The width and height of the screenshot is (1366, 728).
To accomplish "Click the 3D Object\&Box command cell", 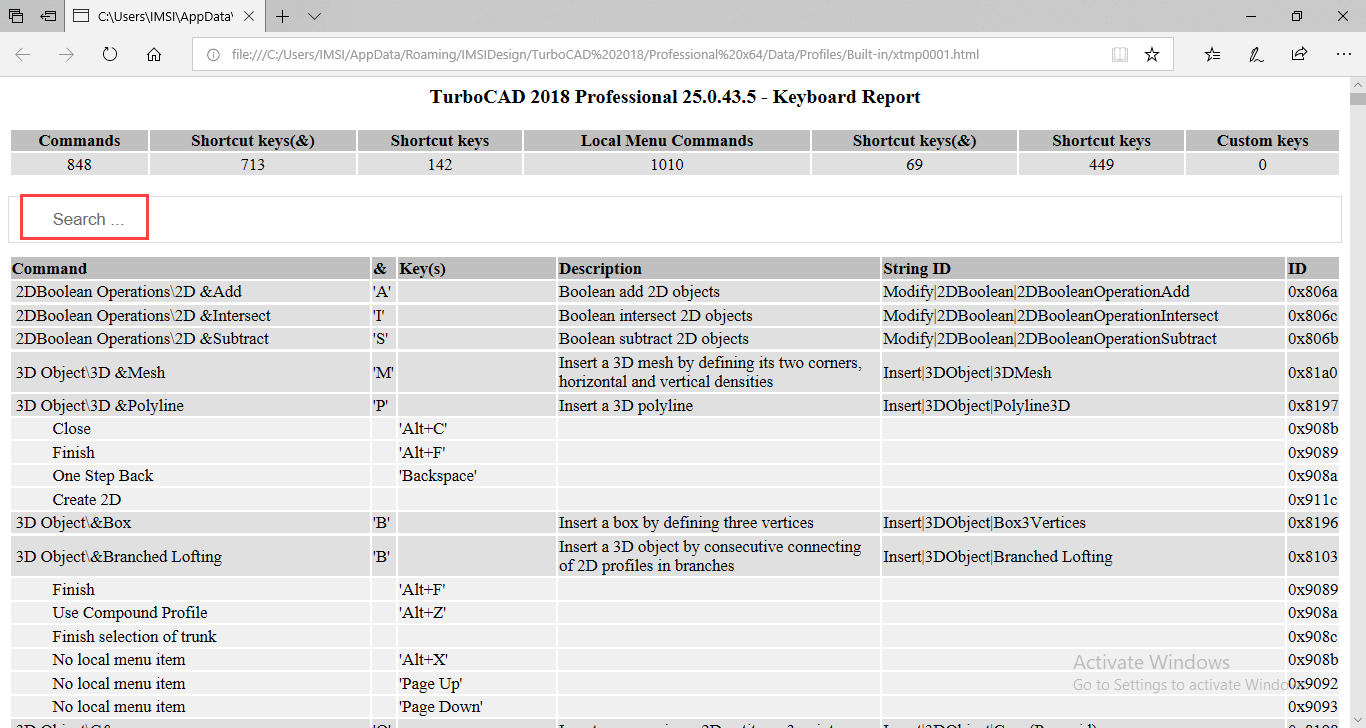I will [x=190, y=523].
